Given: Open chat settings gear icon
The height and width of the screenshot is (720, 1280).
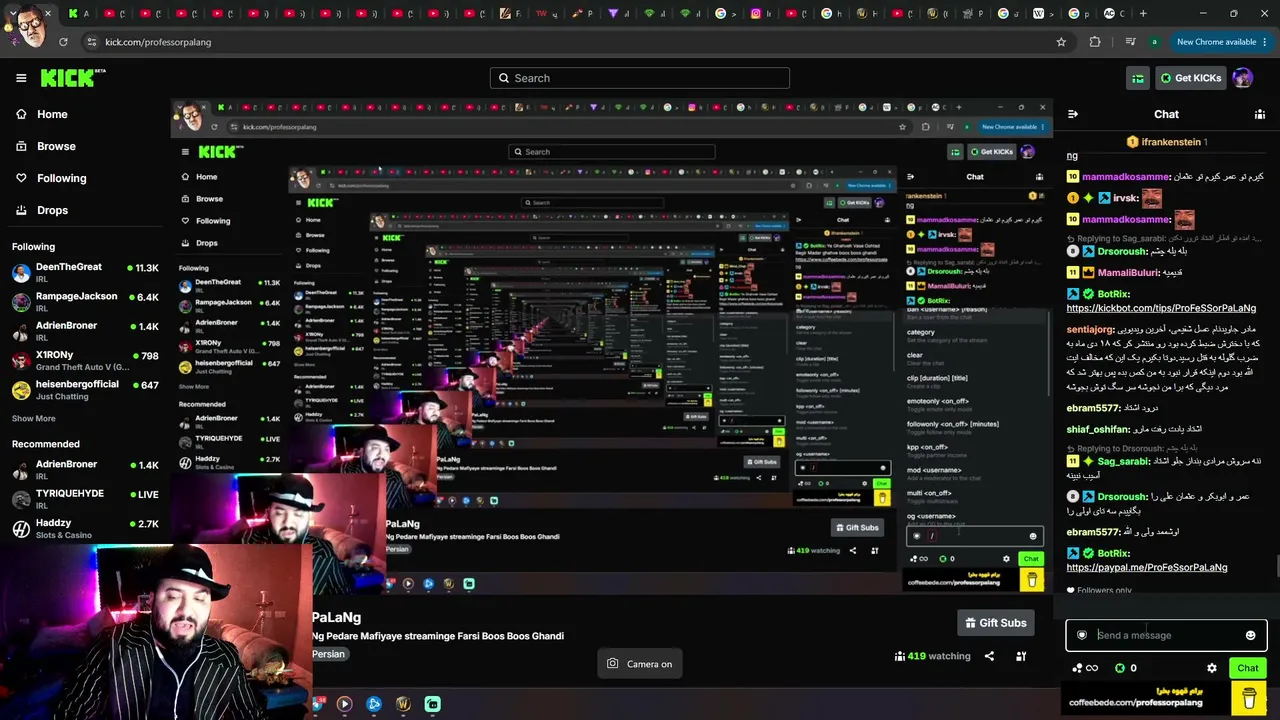Looking at the screenshot, I should [x=1212, y=668].
